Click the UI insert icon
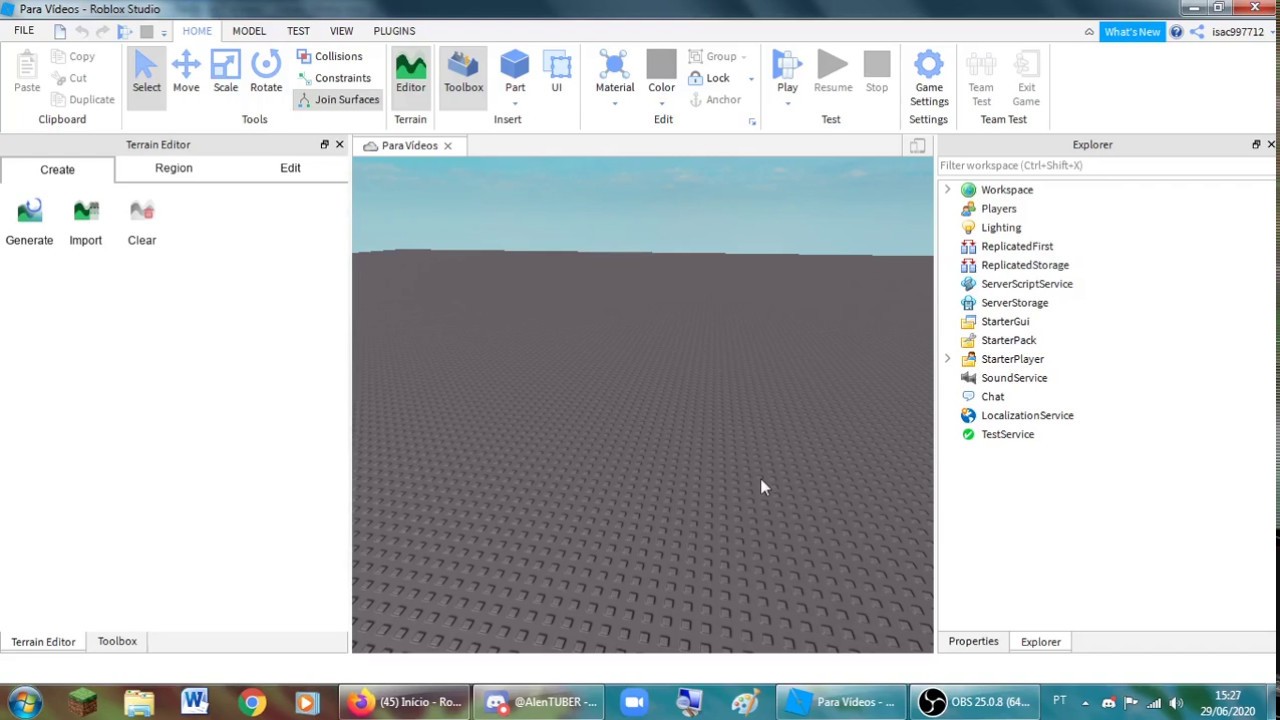This screenshot has height=720, width=1280. (557, 72)
